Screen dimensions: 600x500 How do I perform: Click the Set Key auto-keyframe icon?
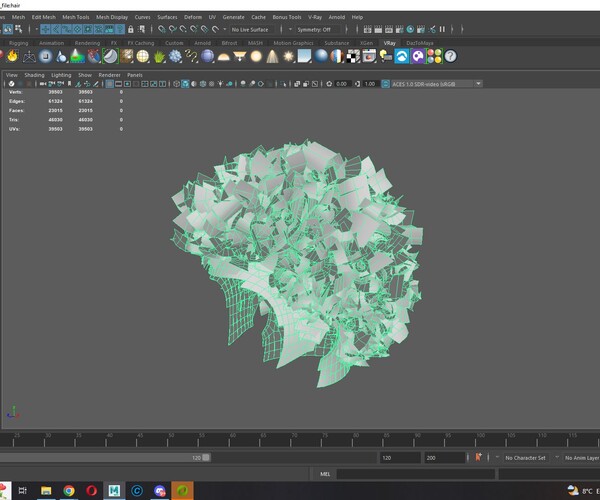click(478, 458)
